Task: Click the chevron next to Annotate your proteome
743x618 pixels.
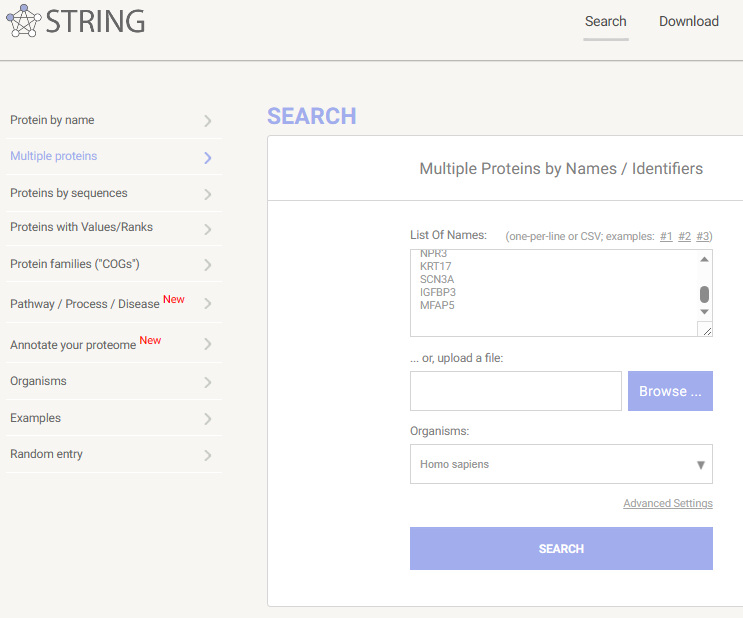Action: pos(208,344)
